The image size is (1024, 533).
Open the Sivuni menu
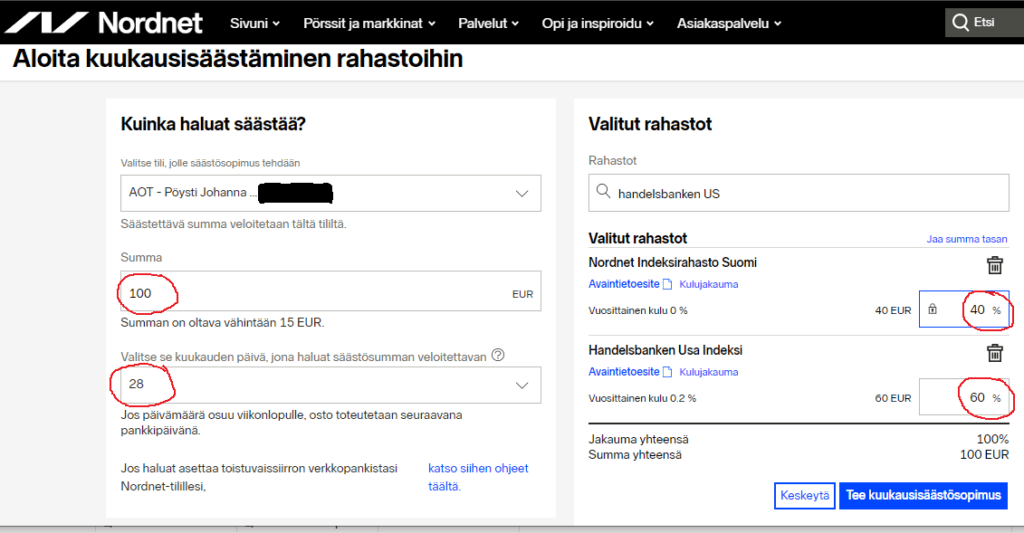point(255,24)
